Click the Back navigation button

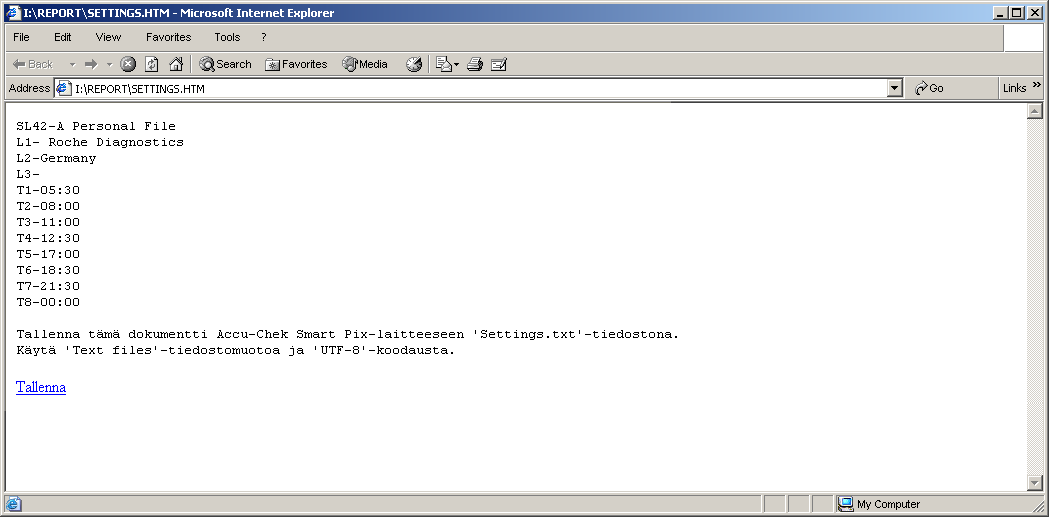pyautogui.click(x=33, y=64)
